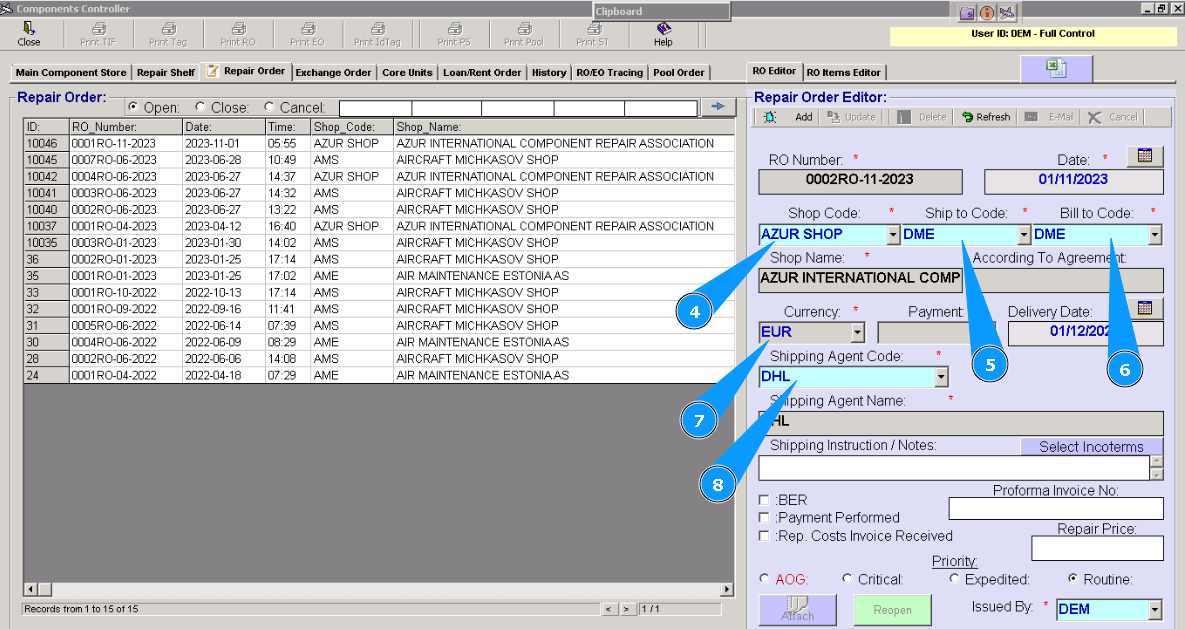Click the Close toolbar icon
The height and width of the screenshot is (629, 1185).
29,29
